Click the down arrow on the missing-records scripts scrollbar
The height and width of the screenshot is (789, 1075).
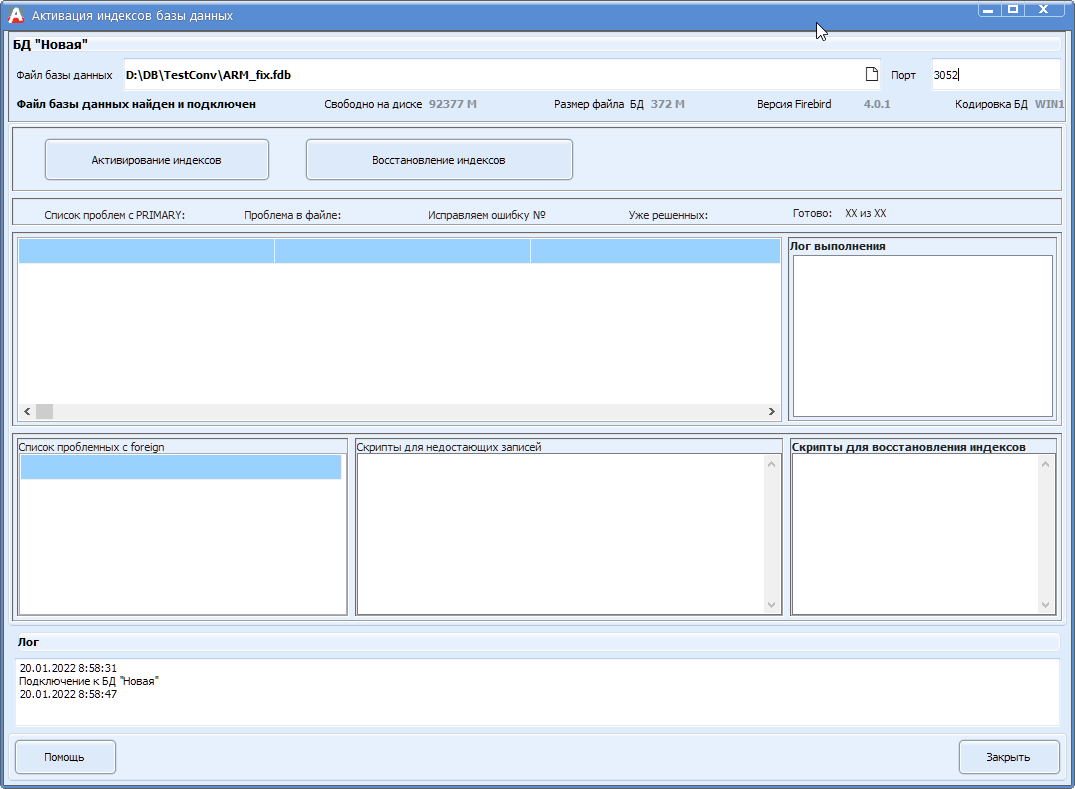tap(771, 604)
